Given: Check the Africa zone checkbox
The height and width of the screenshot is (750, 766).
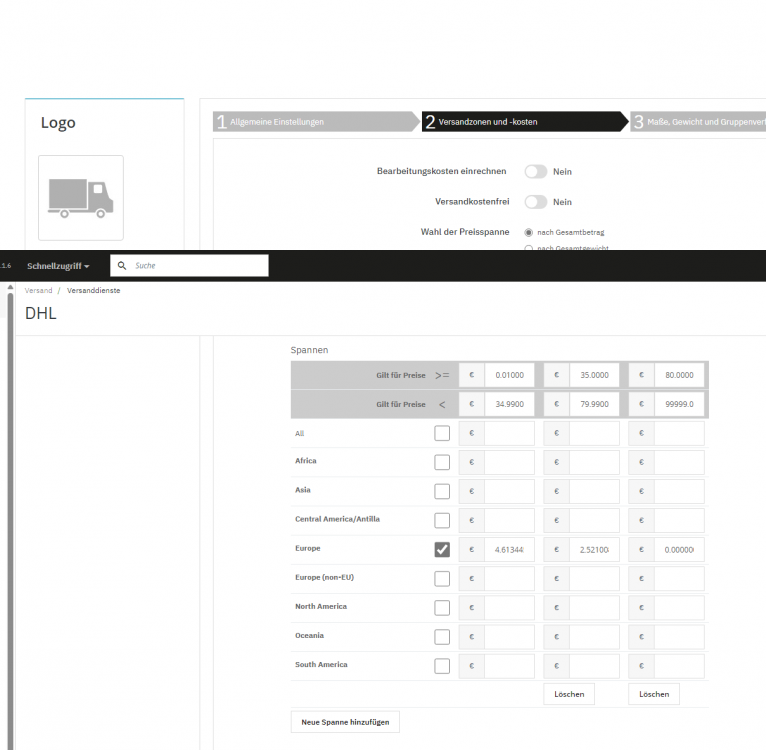Looking at the screenshot, I should pos(442,462).
